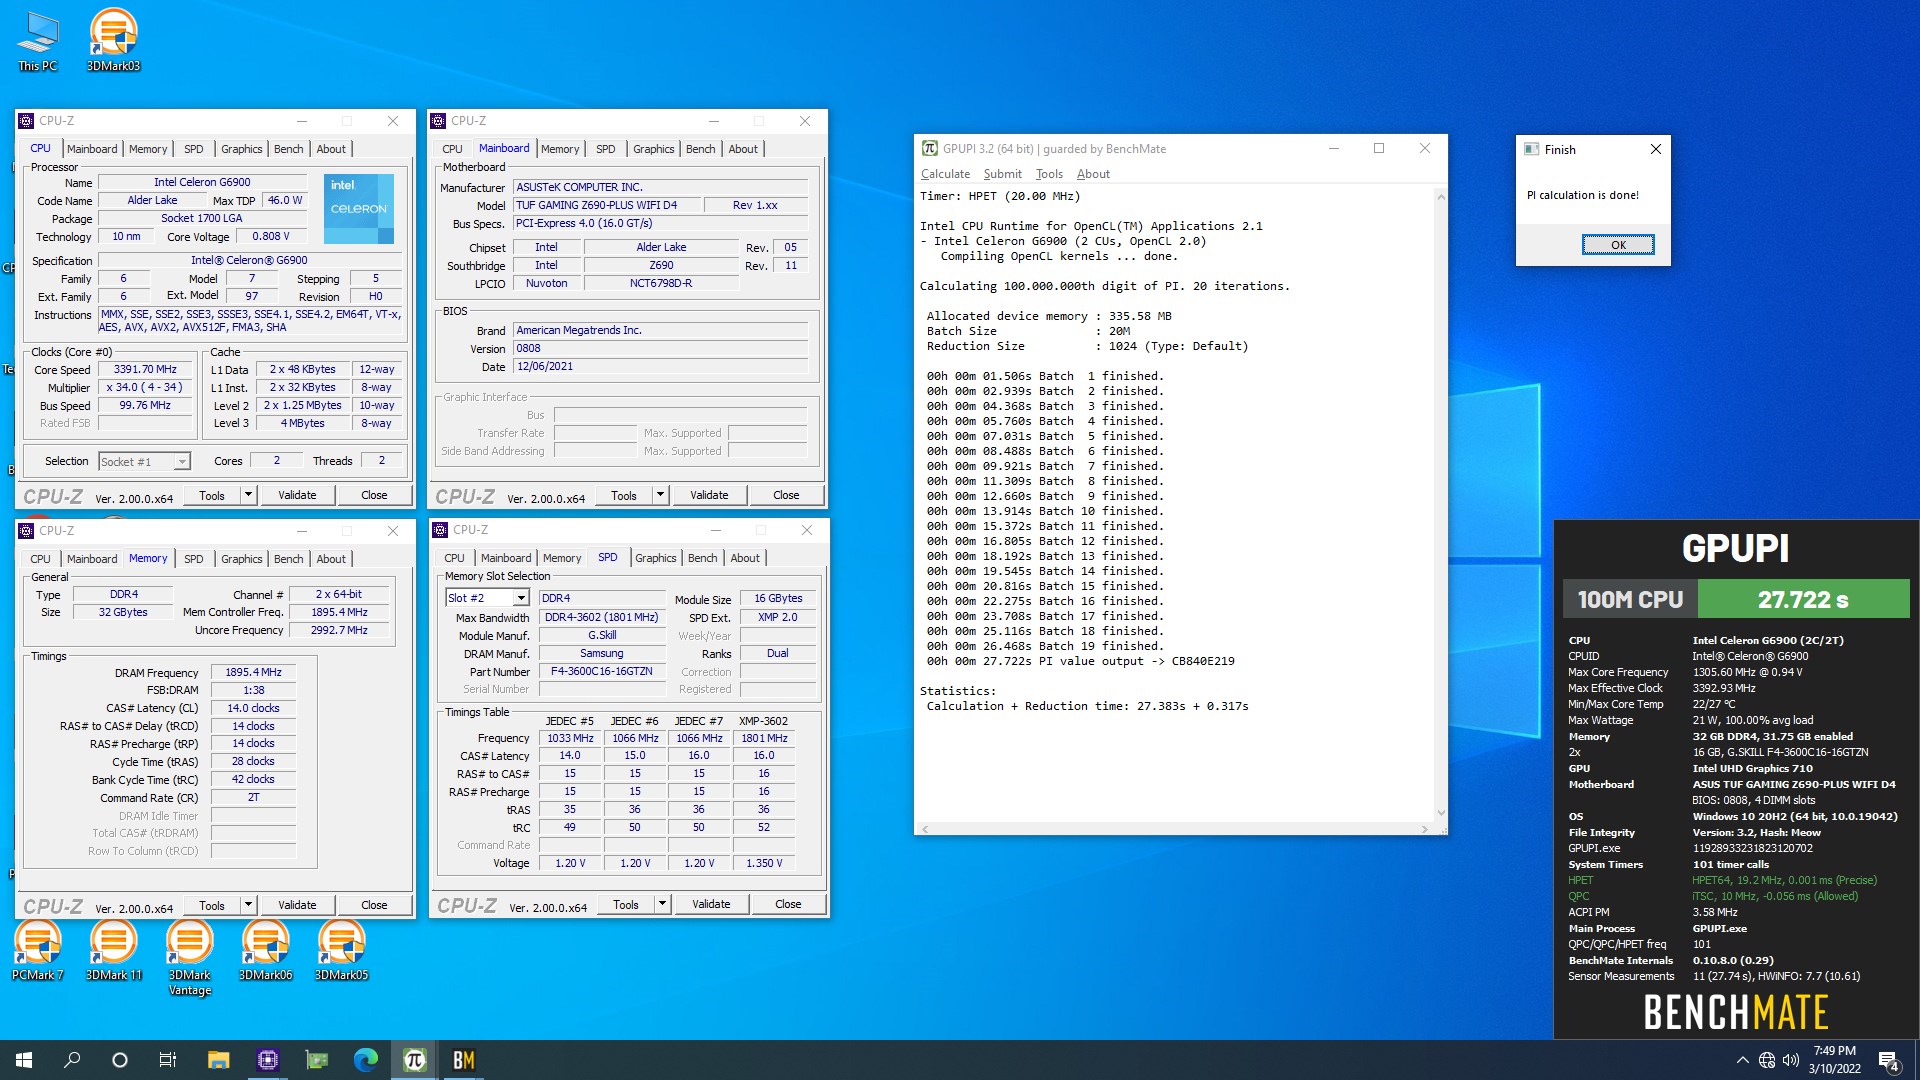Click the Windows Start button

pos(24,1060)
